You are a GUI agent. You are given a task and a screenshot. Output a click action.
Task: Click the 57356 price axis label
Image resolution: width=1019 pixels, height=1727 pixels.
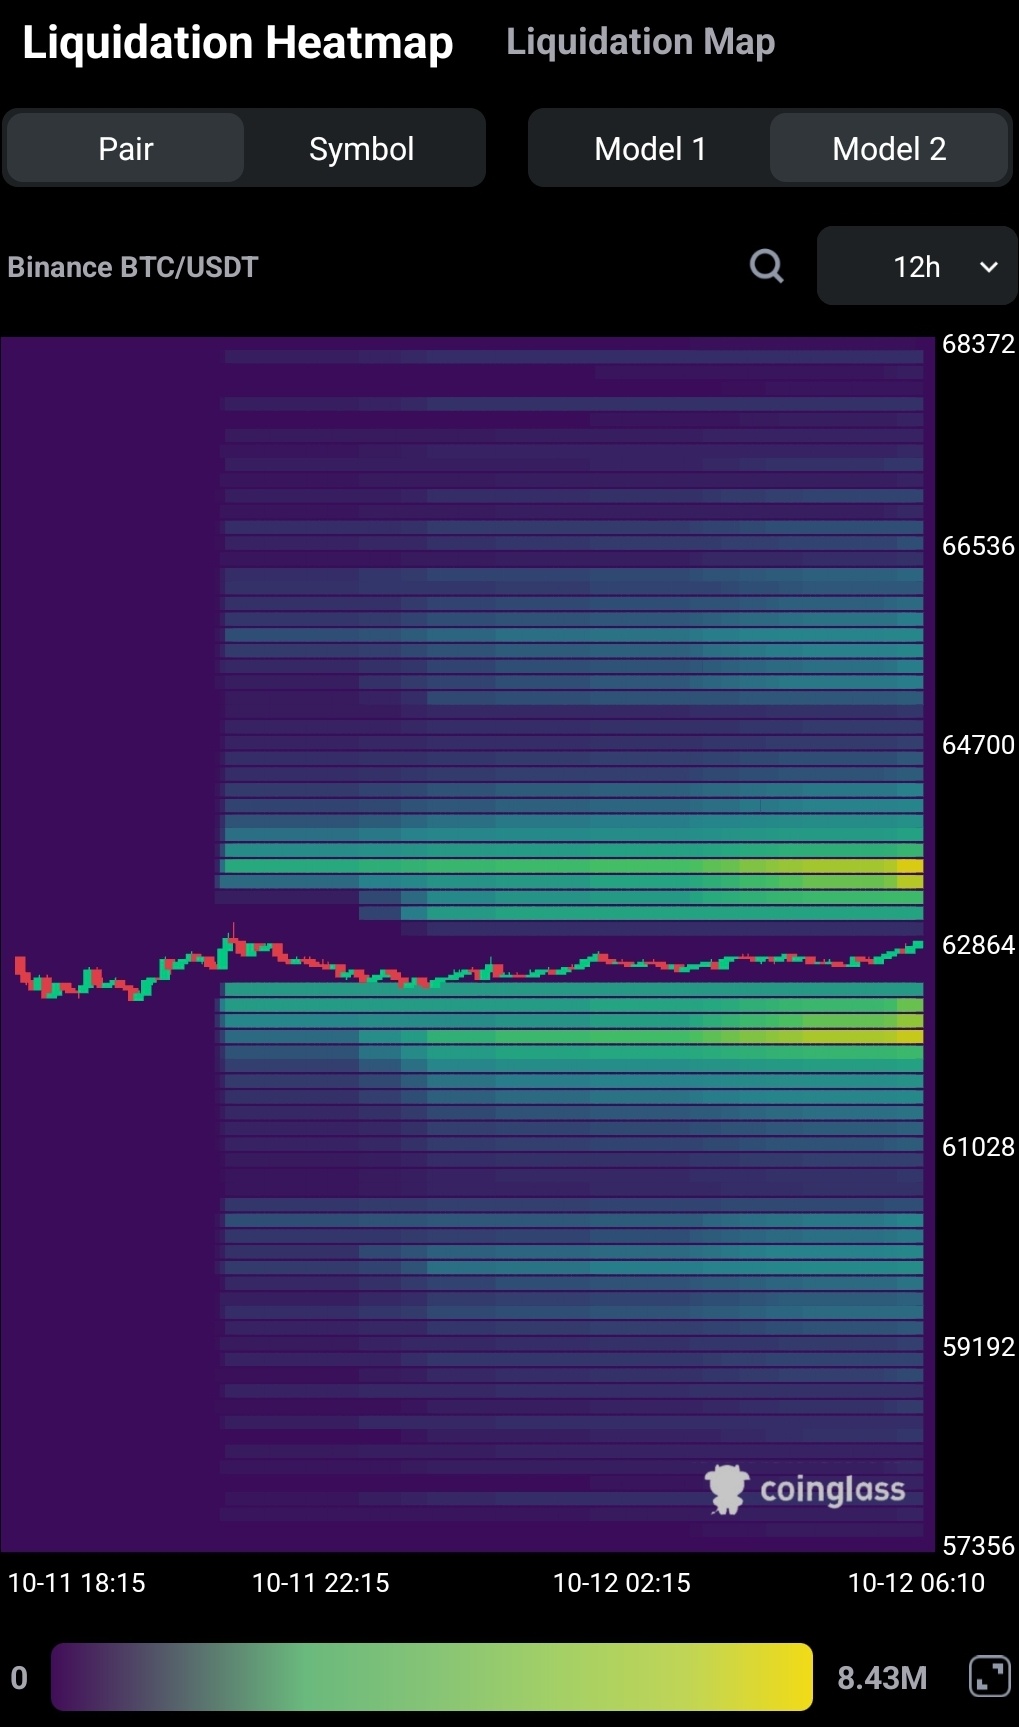978,1546
